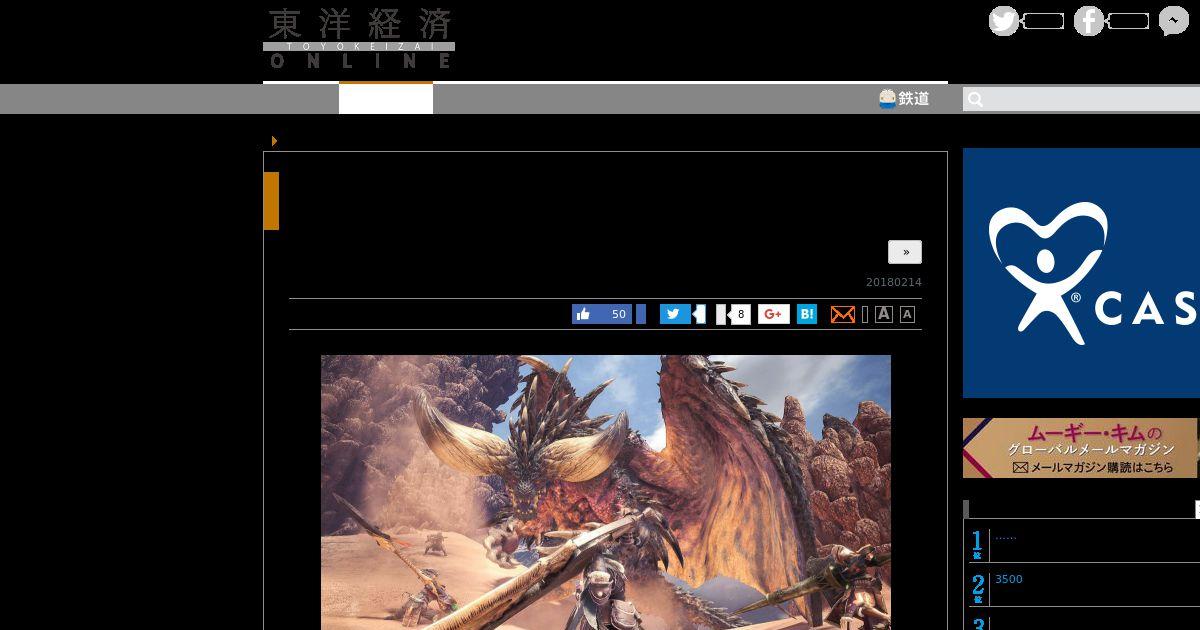Click the search magnifier icon
This screenshot has height=630, width=1200.
pos(976,99)
